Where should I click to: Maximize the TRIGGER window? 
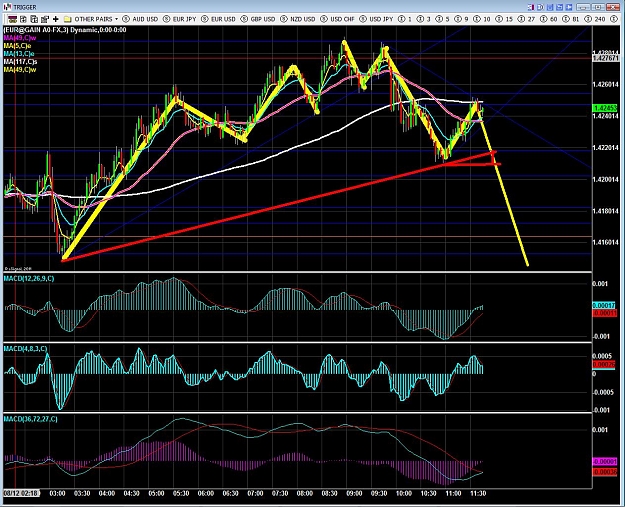(x=598, y=7)
